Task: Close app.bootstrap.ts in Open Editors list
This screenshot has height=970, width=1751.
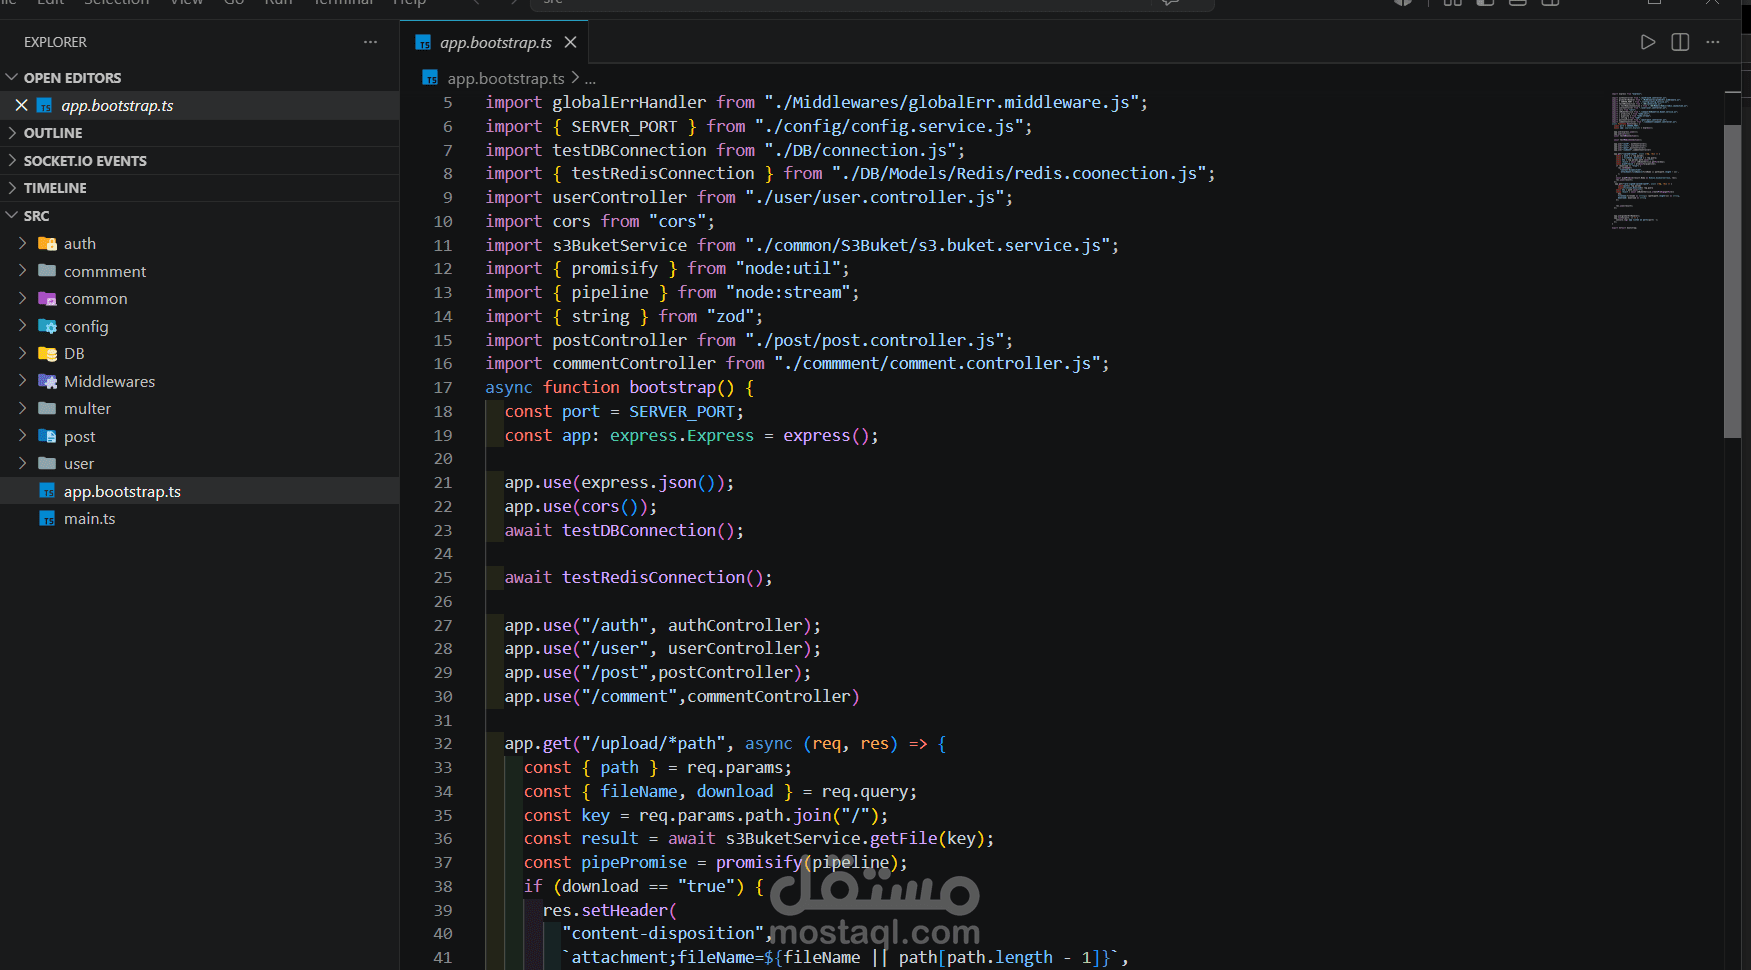Action: [x=21, y=105]
